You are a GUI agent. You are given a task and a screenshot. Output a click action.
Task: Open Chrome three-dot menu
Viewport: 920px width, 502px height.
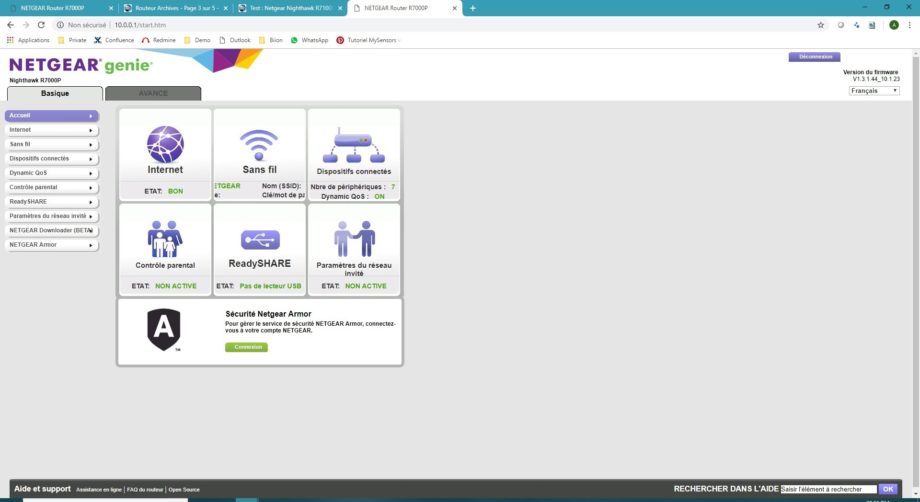point(910,25)
